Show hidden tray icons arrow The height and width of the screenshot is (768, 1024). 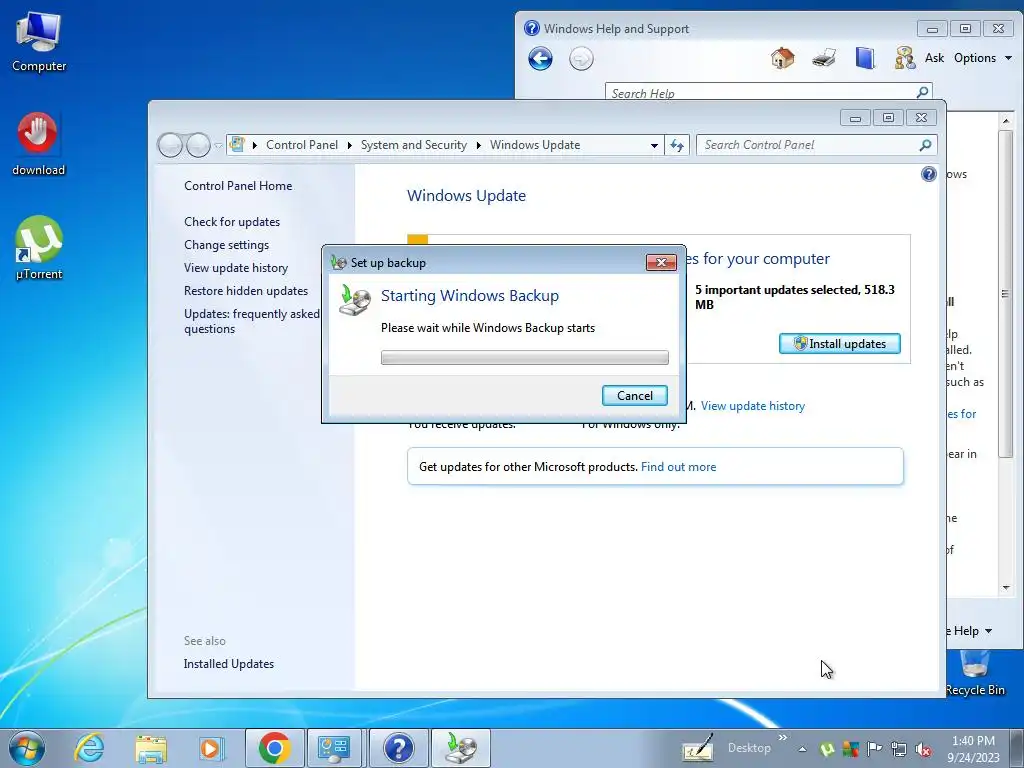click(x=802, y=749)
